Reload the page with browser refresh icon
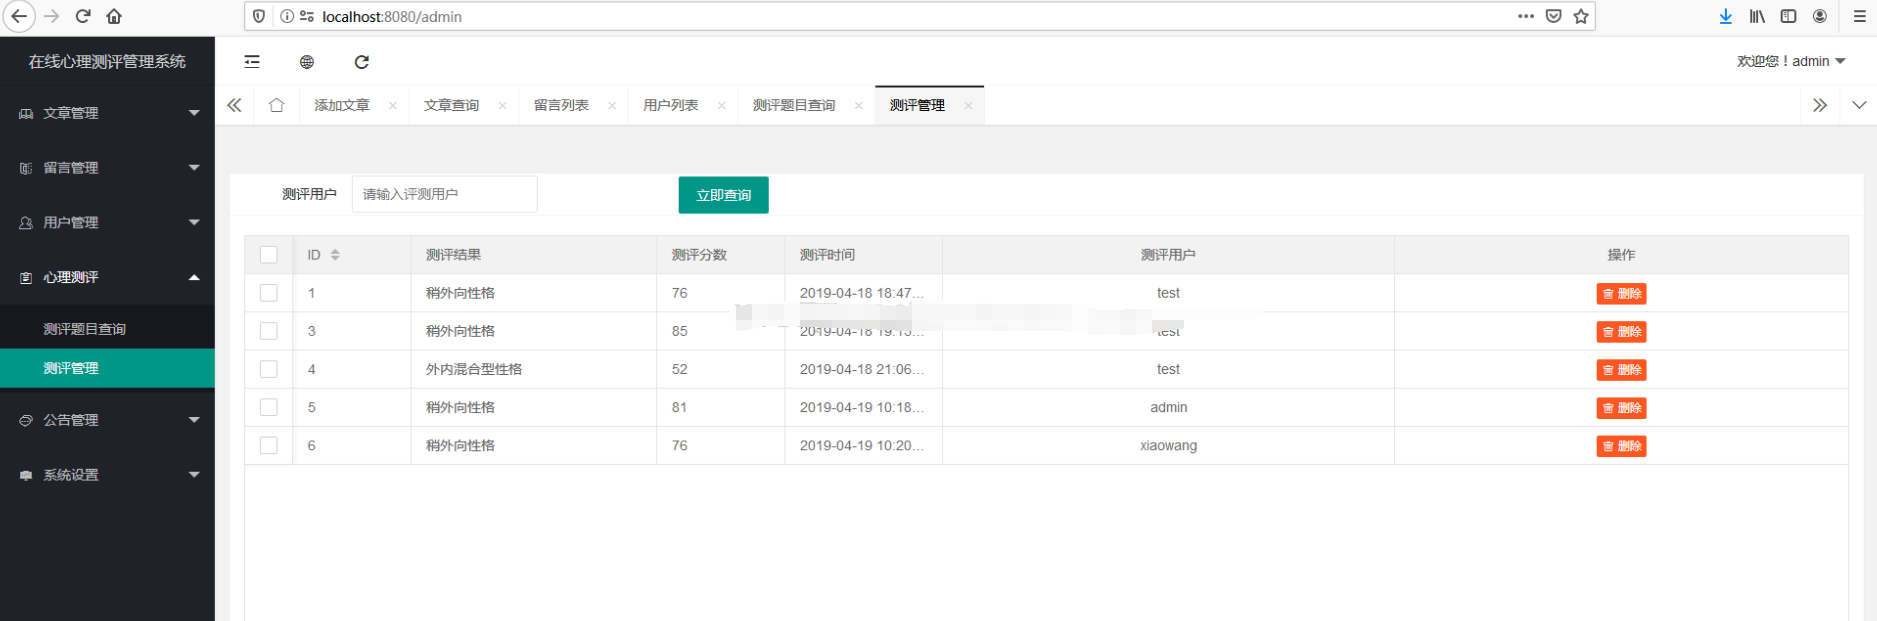1877x621 pixels. (x=83, y=16)
